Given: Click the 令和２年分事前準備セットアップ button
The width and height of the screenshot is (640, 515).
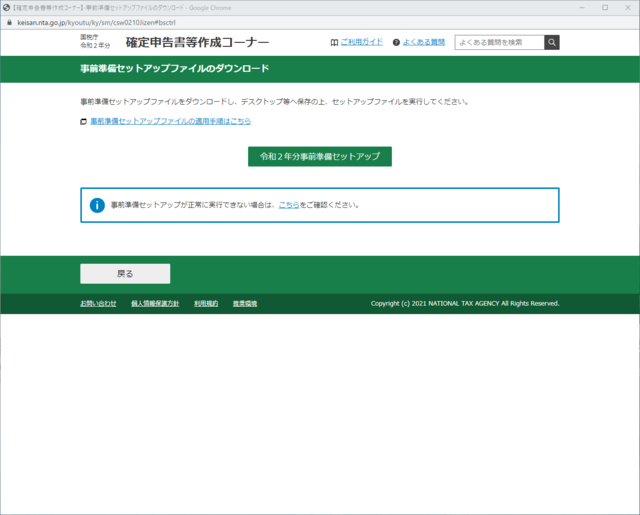Looking at the screenshot, I should point(320,156).
